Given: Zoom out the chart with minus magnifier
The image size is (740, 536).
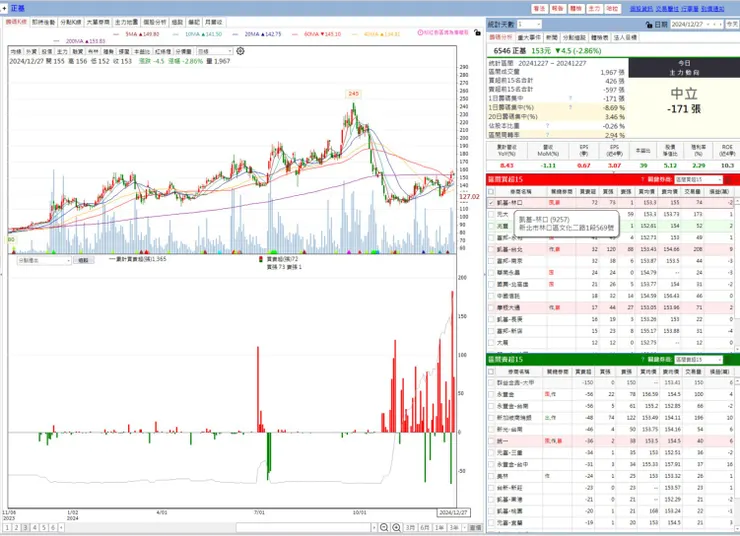Looking at the screenshot, I should click(x=384, y=528).
